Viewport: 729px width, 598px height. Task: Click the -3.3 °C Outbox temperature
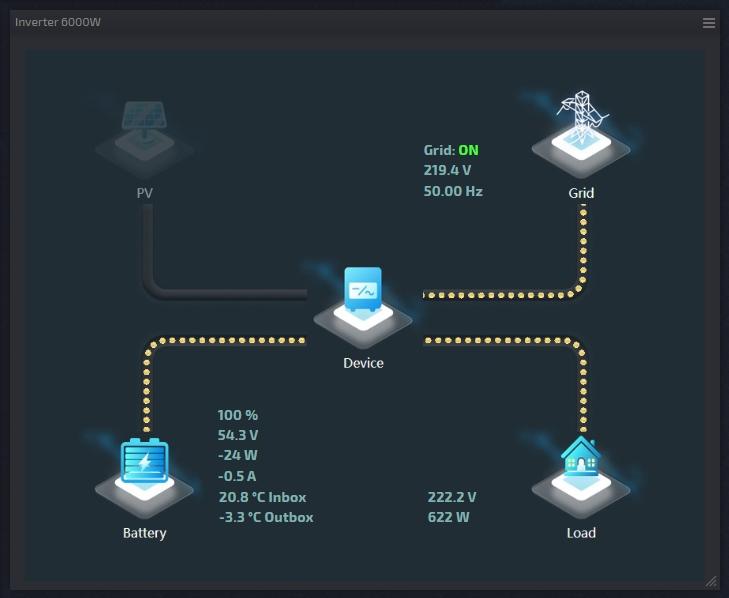point(266,517)
